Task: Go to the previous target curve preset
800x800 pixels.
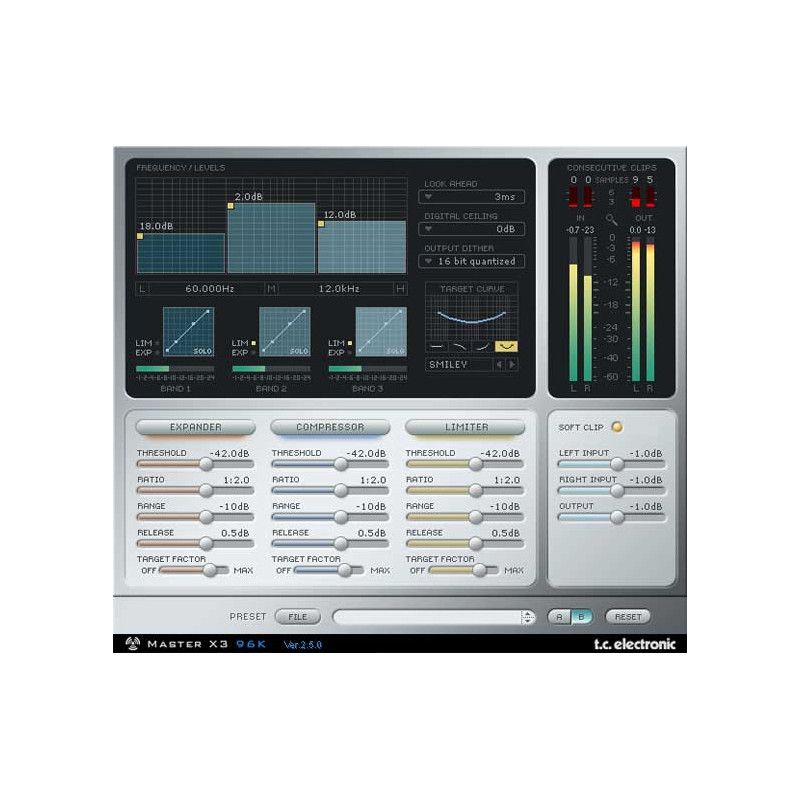Action: tap(500, 365)
